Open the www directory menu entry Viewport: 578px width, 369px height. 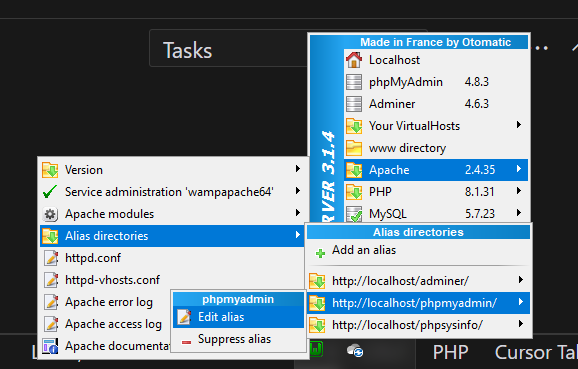click(x=436, y=148)
